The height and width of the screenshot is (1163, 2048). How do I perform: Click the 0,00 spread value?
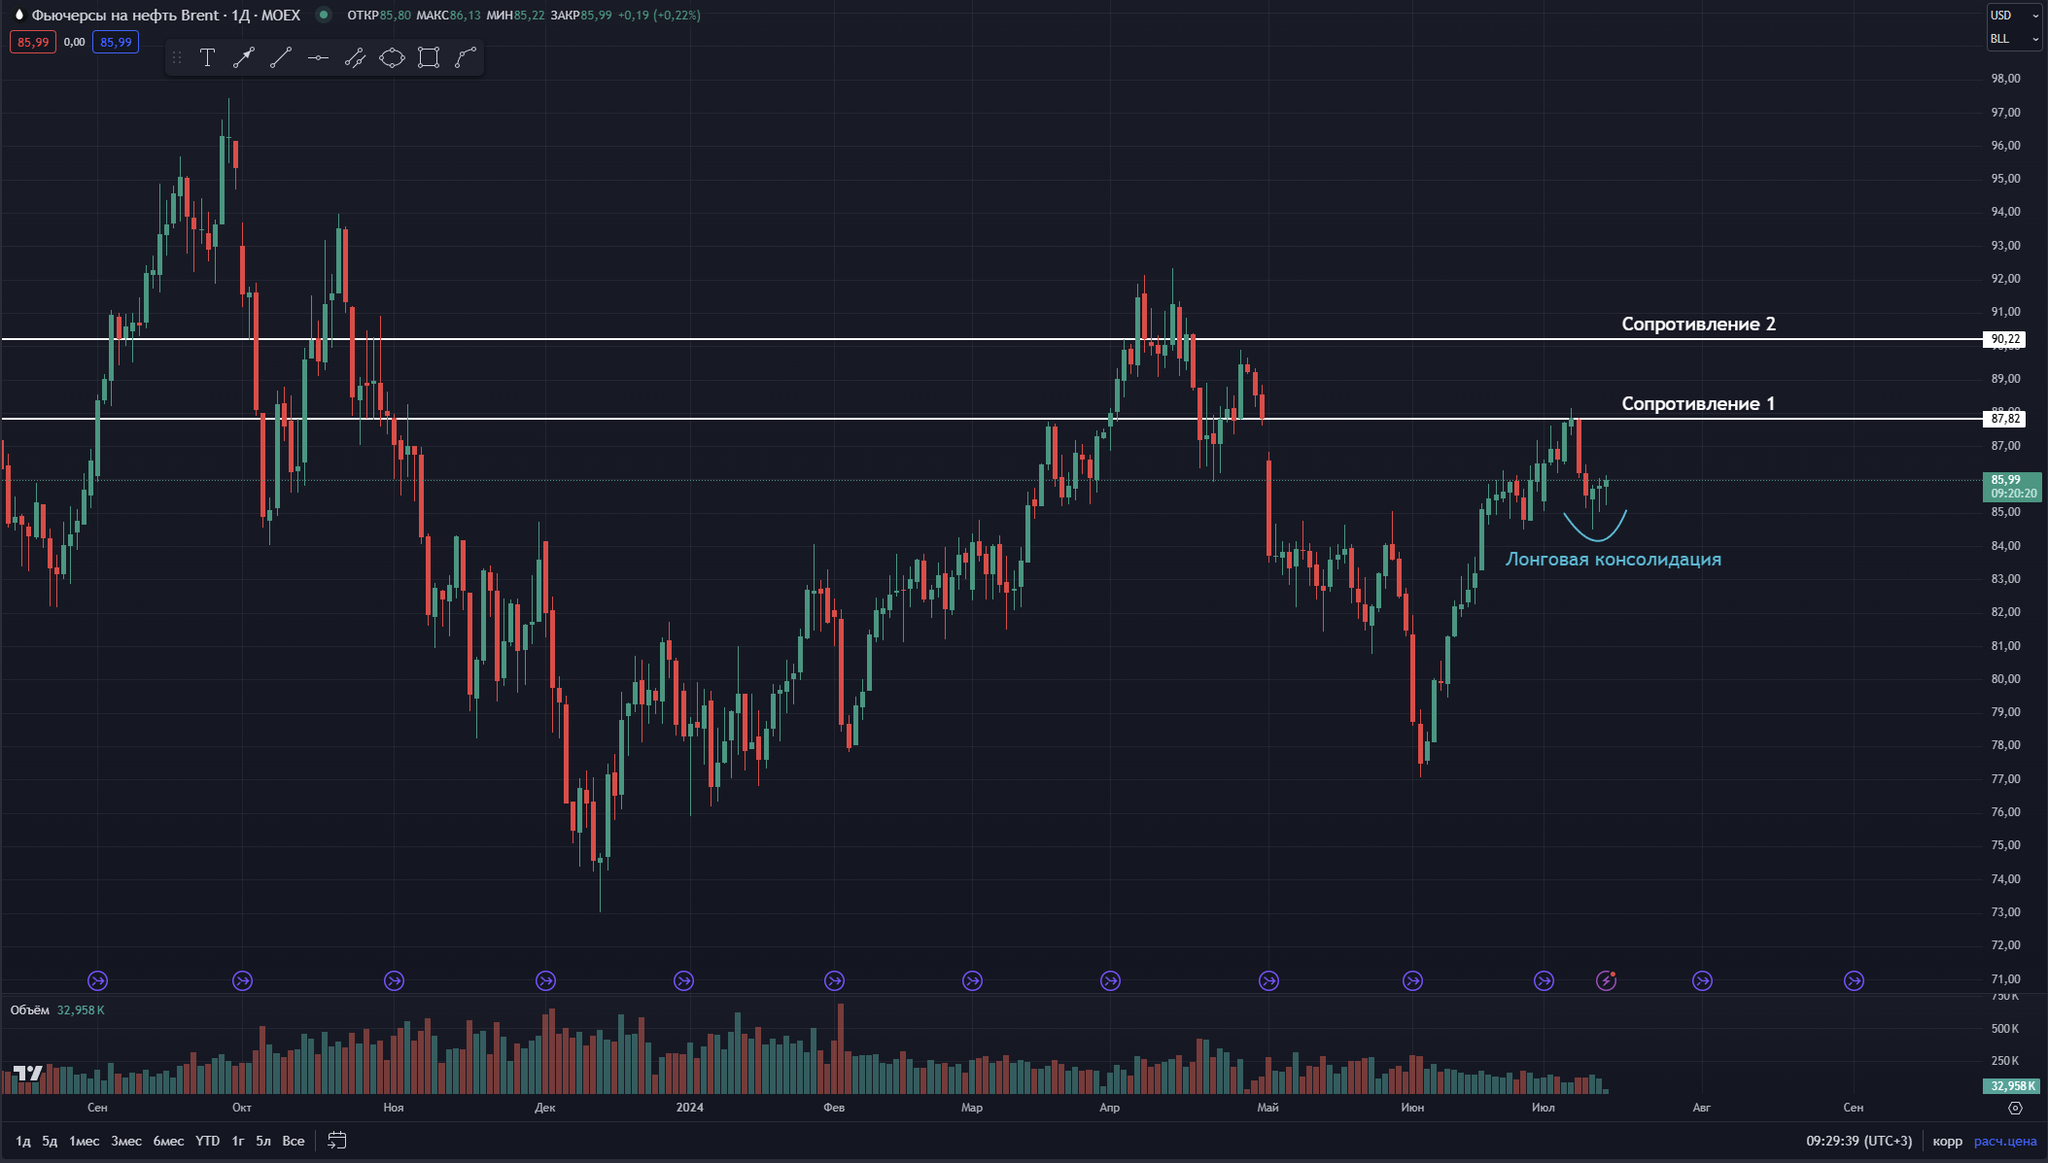(x=74, y=42)
